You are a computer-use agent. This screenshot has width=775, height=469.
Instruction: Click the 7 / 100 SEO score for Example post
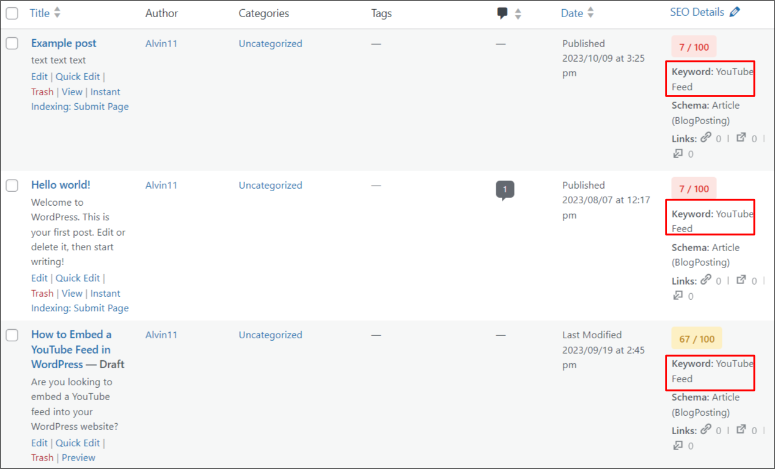point(694,47)
